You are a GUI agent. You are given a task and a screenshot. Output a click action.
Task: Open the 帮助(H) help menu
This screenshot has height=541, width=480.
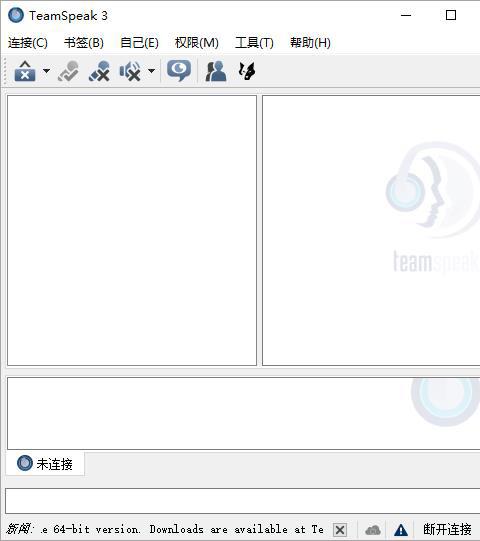pos(310,43)
